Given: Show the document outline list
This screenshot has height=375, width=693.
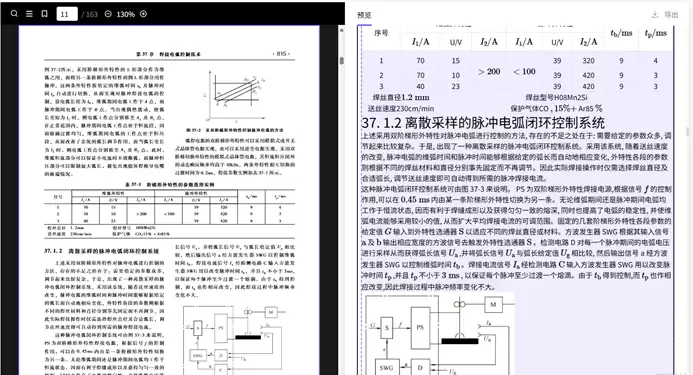Looking at the screenshot, I should coord(29,14).
